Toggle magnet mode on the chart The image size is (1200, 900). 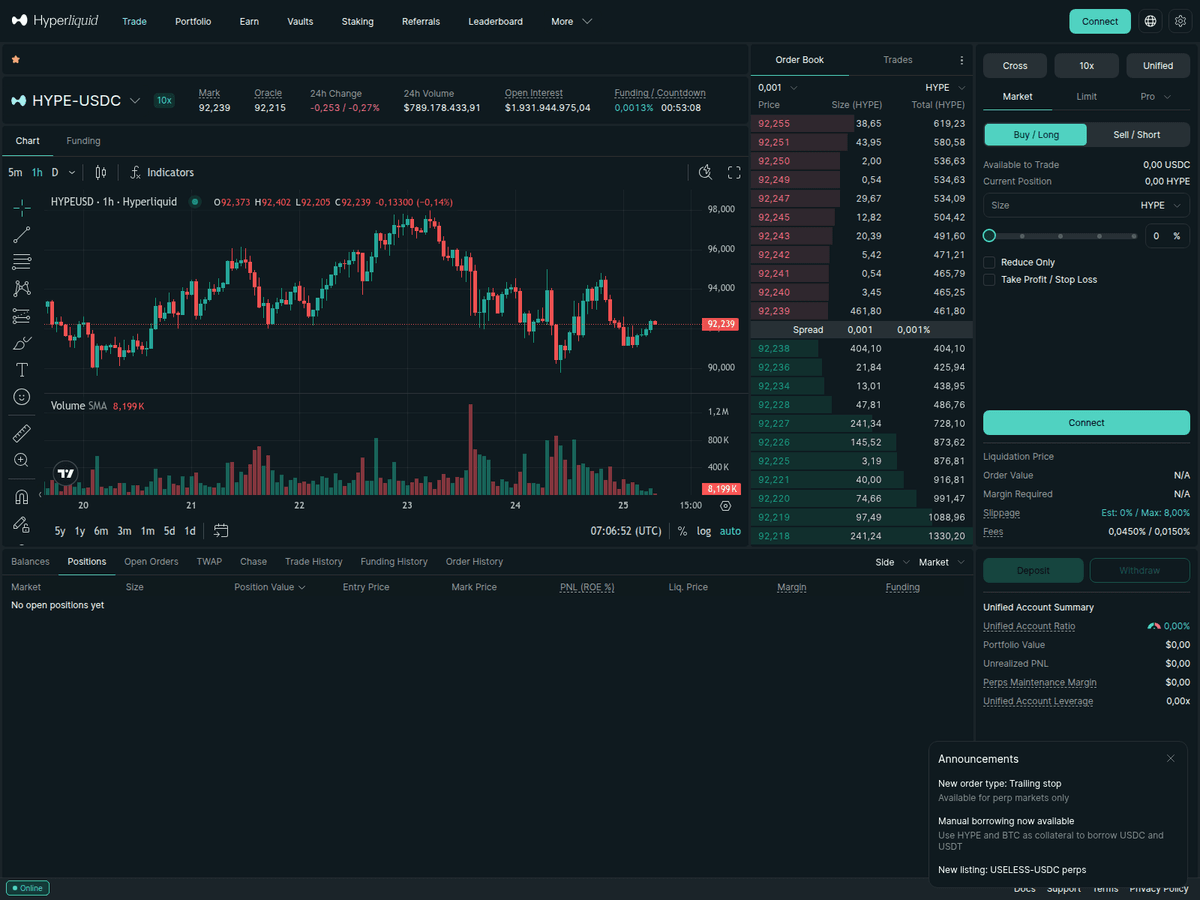pos(21,497)
